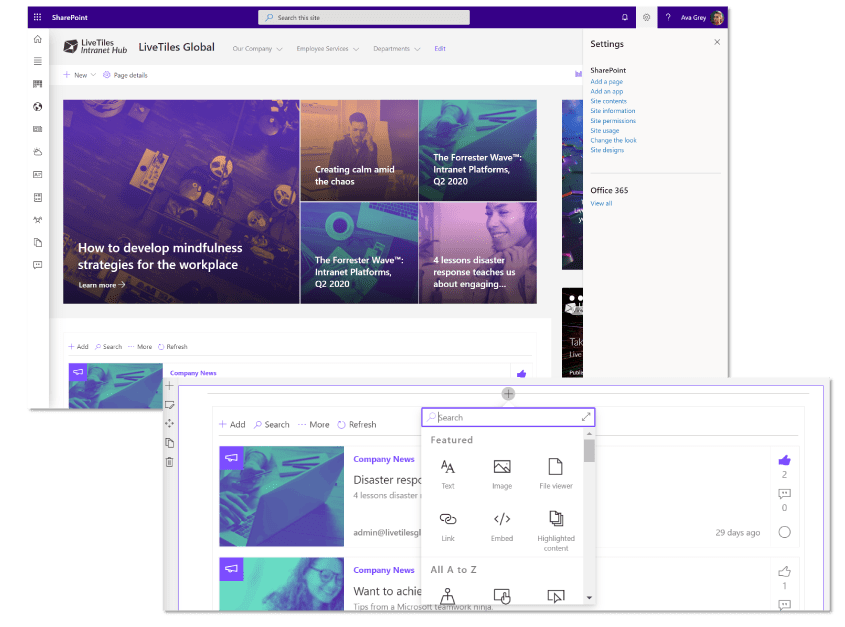The image size is (845, 627).
Task: Click Learn more on mindfulness hero
Action: 102,285
